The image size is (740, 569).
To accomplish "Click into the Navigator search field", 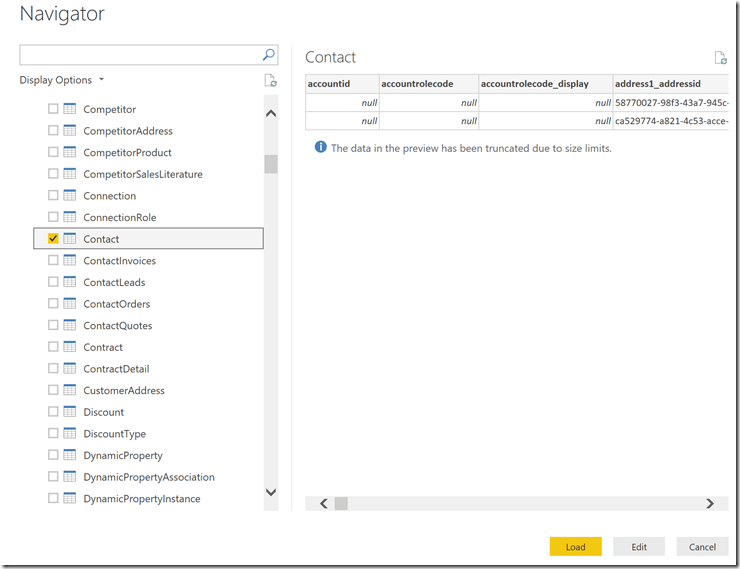I will [x=138, y=55].
